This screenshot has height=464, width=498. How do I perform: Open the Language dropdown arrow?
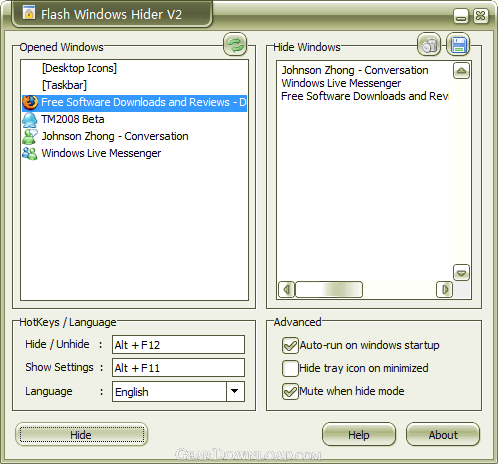point(235,391)
